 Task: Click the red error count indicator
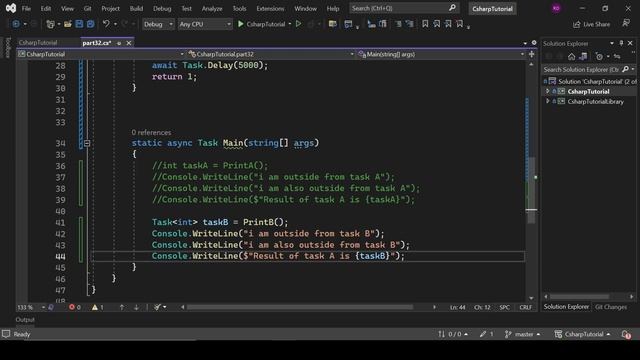point(75,307)
